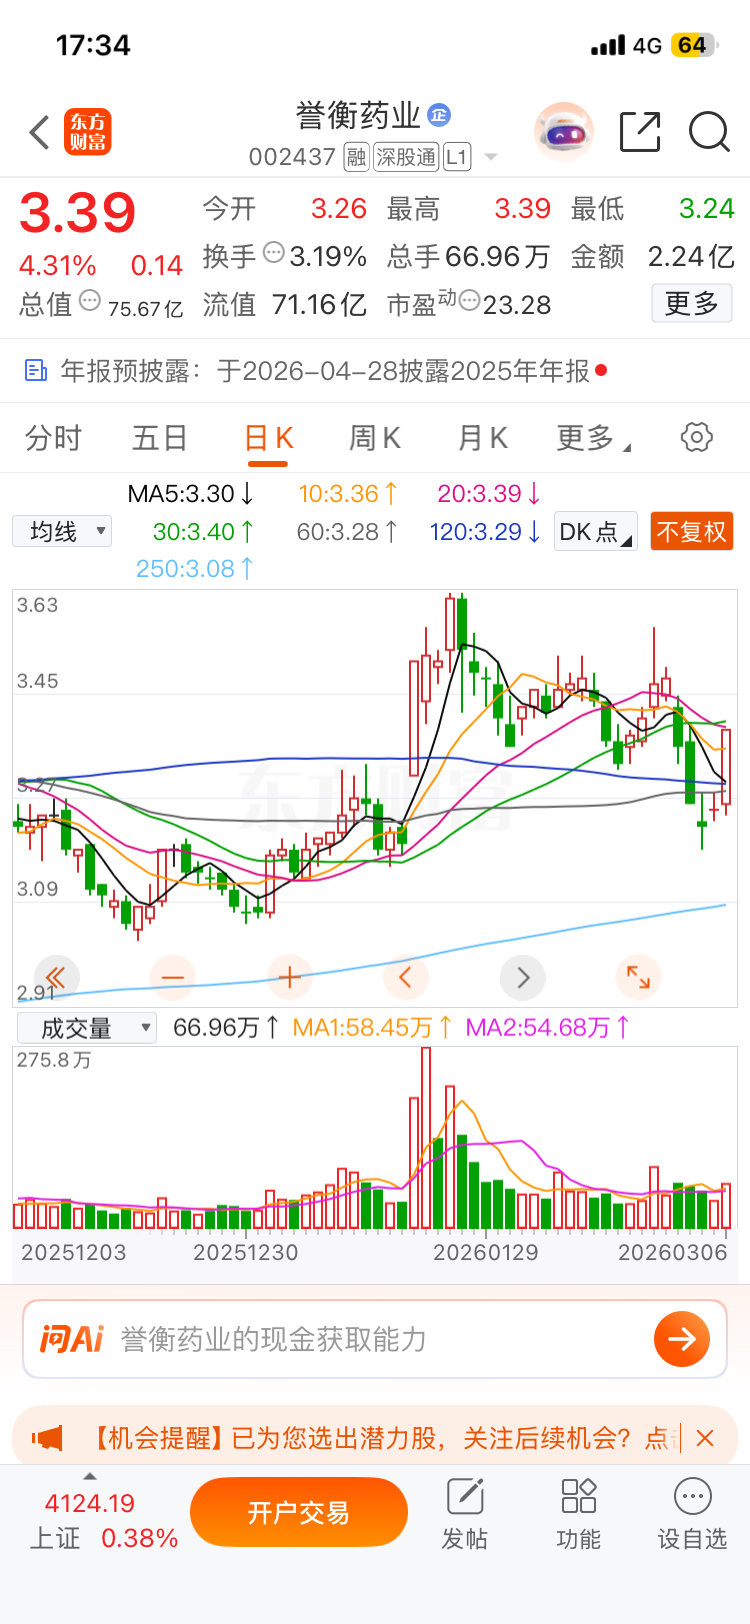The height and width of the screenshot is (1624, 750).
Task: Tap the 流值 71.16亿 value
Action: coord(285,304)
